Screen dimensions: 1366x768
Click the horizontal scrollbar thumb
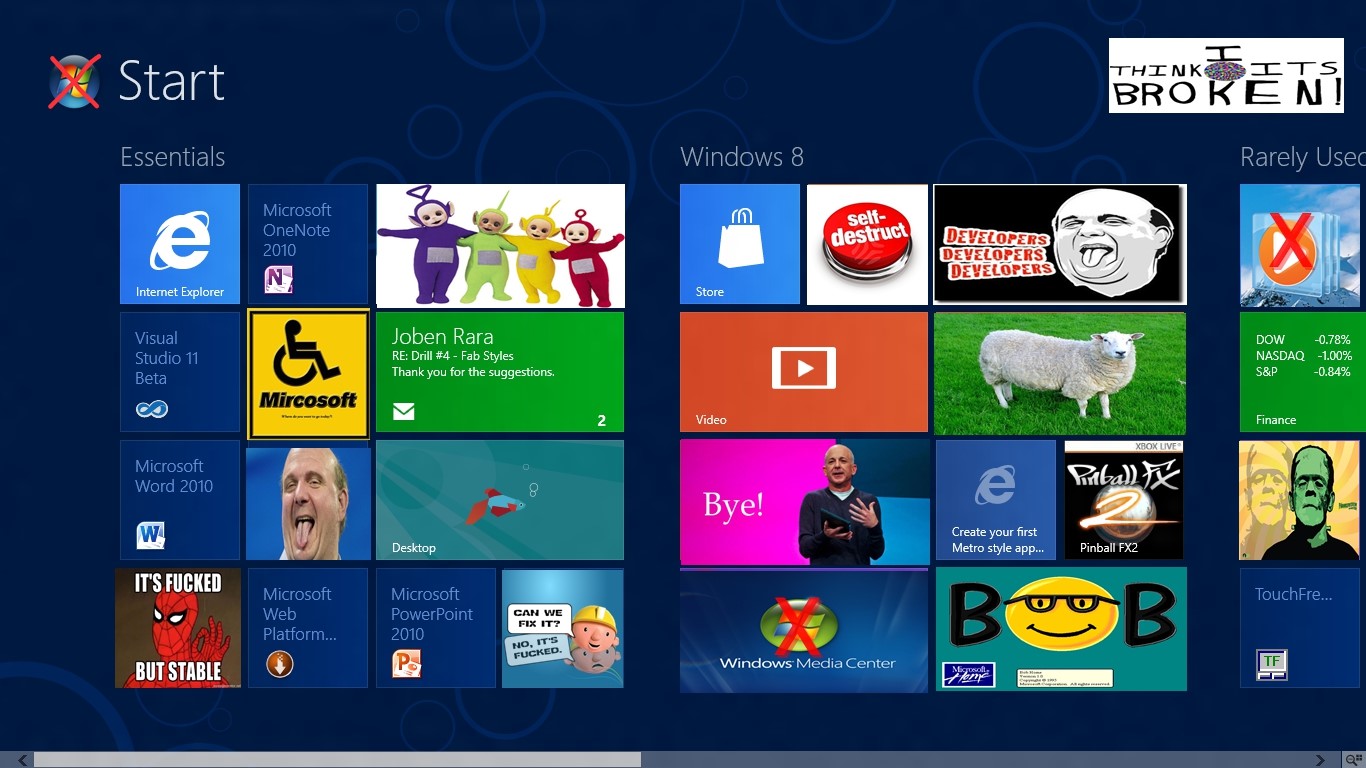(x=337, y=760)
